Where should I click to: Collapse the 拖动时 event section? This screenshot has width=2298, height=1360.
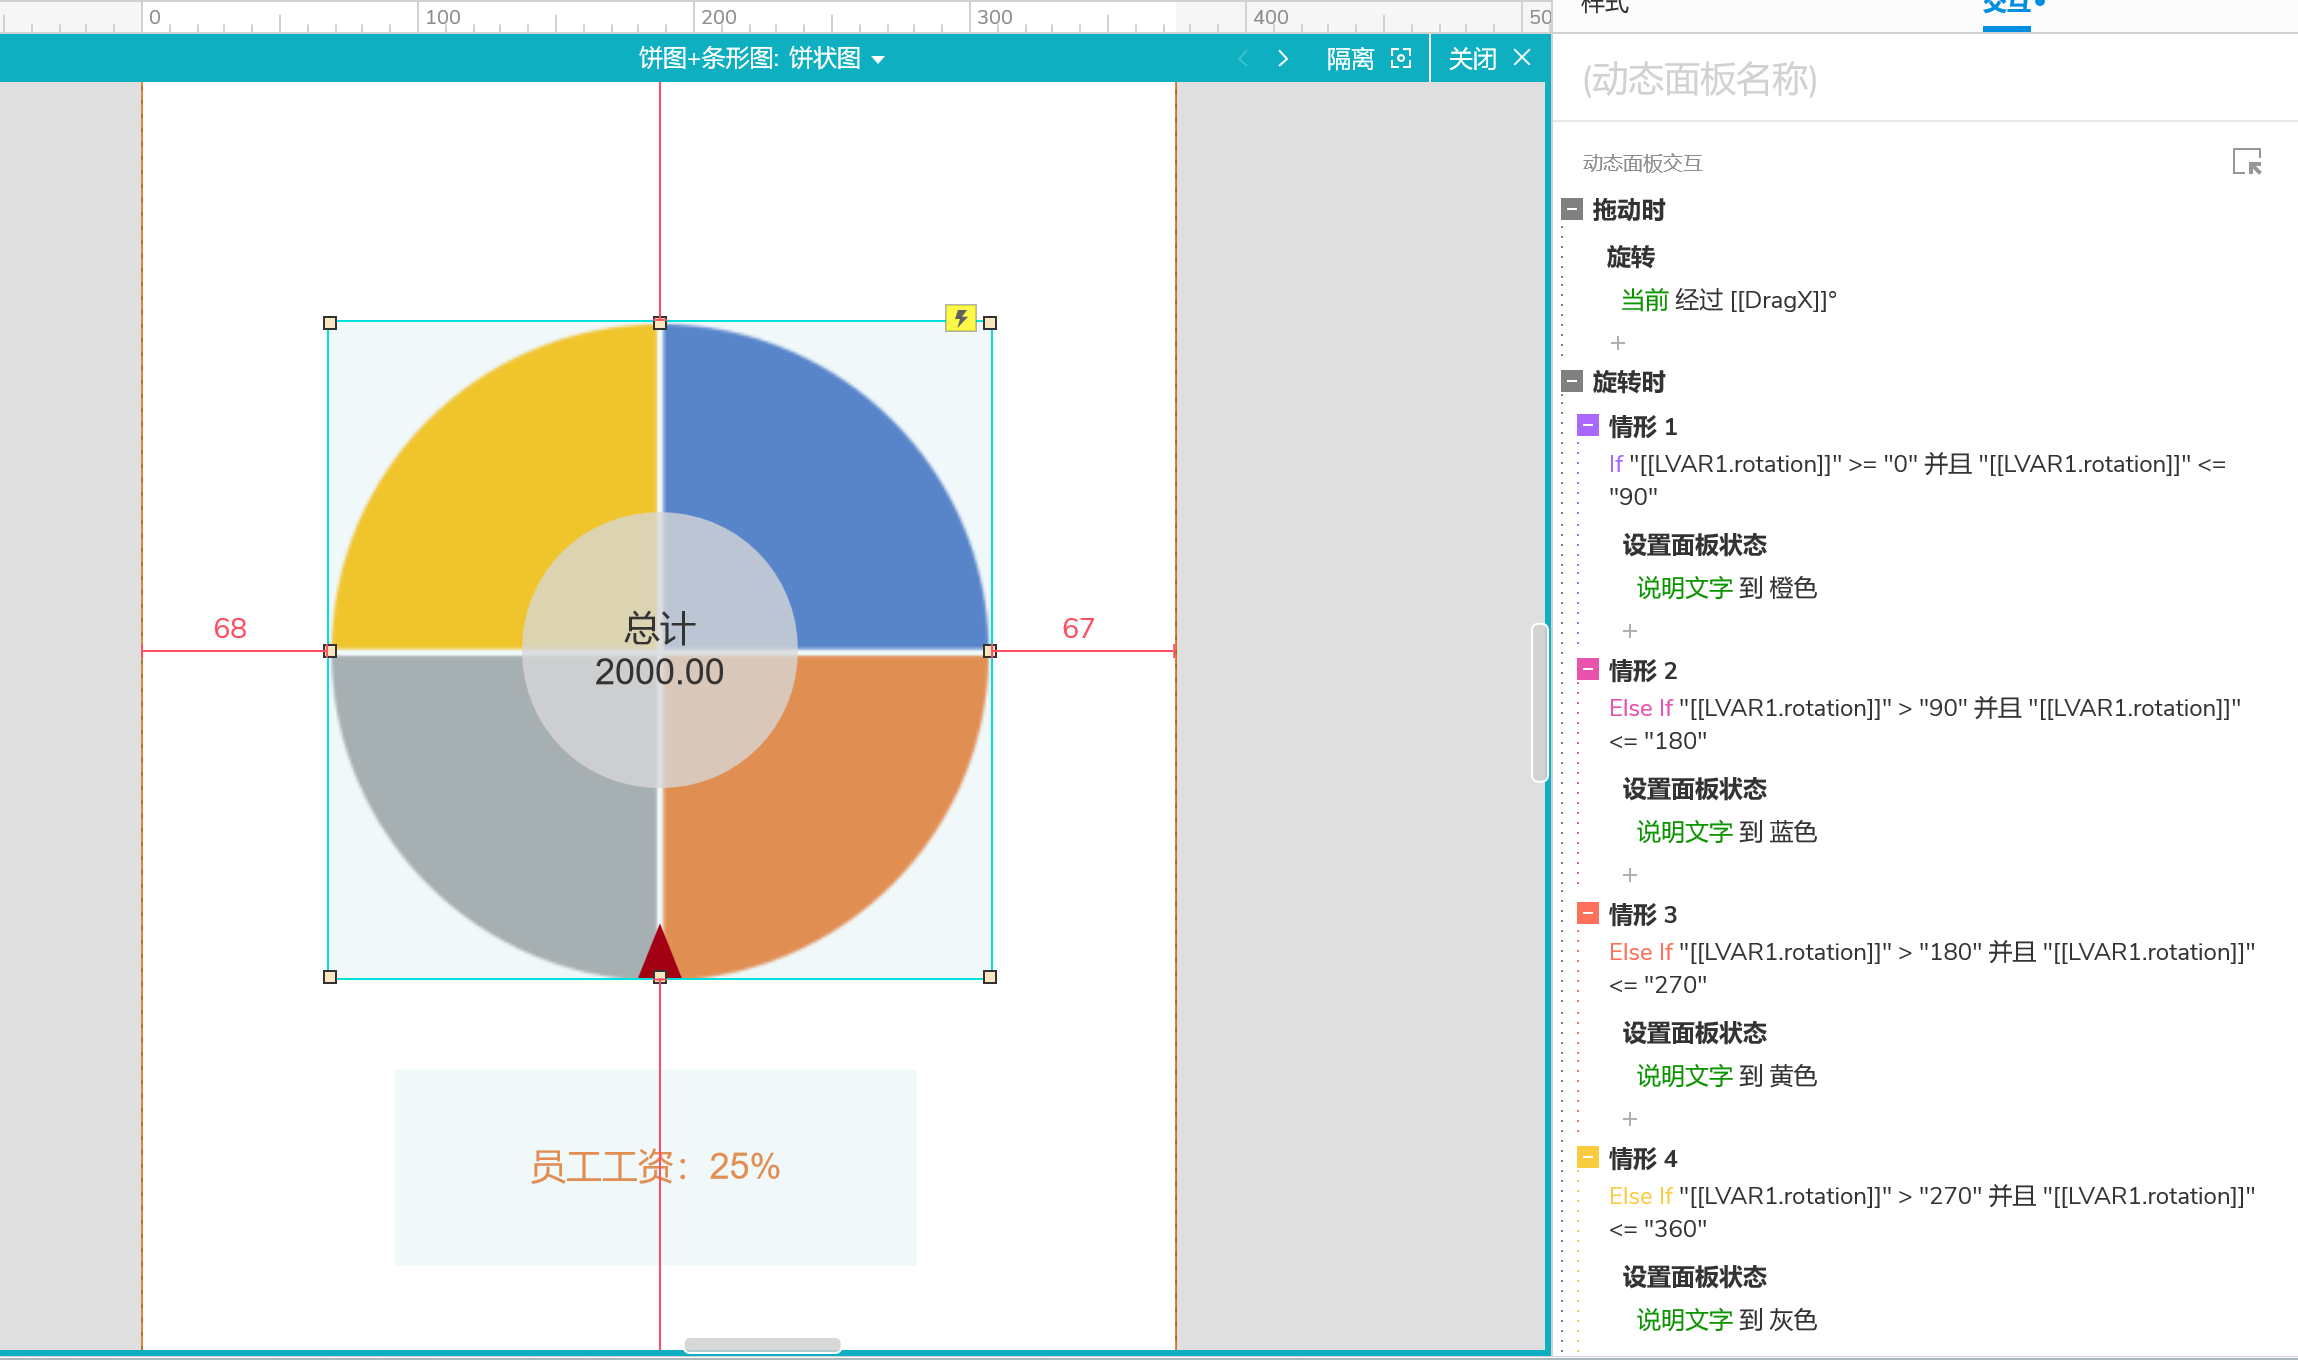pos(1572,209)
